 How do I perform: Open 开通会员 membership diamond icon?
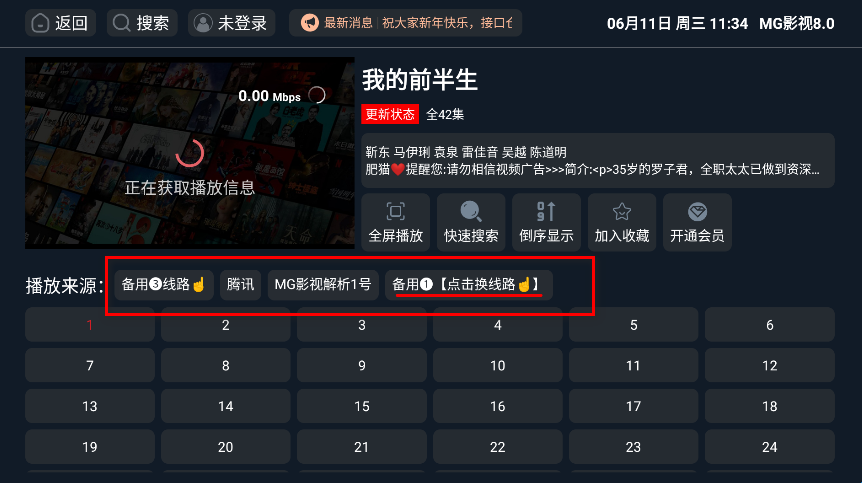(x=697, y=223)
